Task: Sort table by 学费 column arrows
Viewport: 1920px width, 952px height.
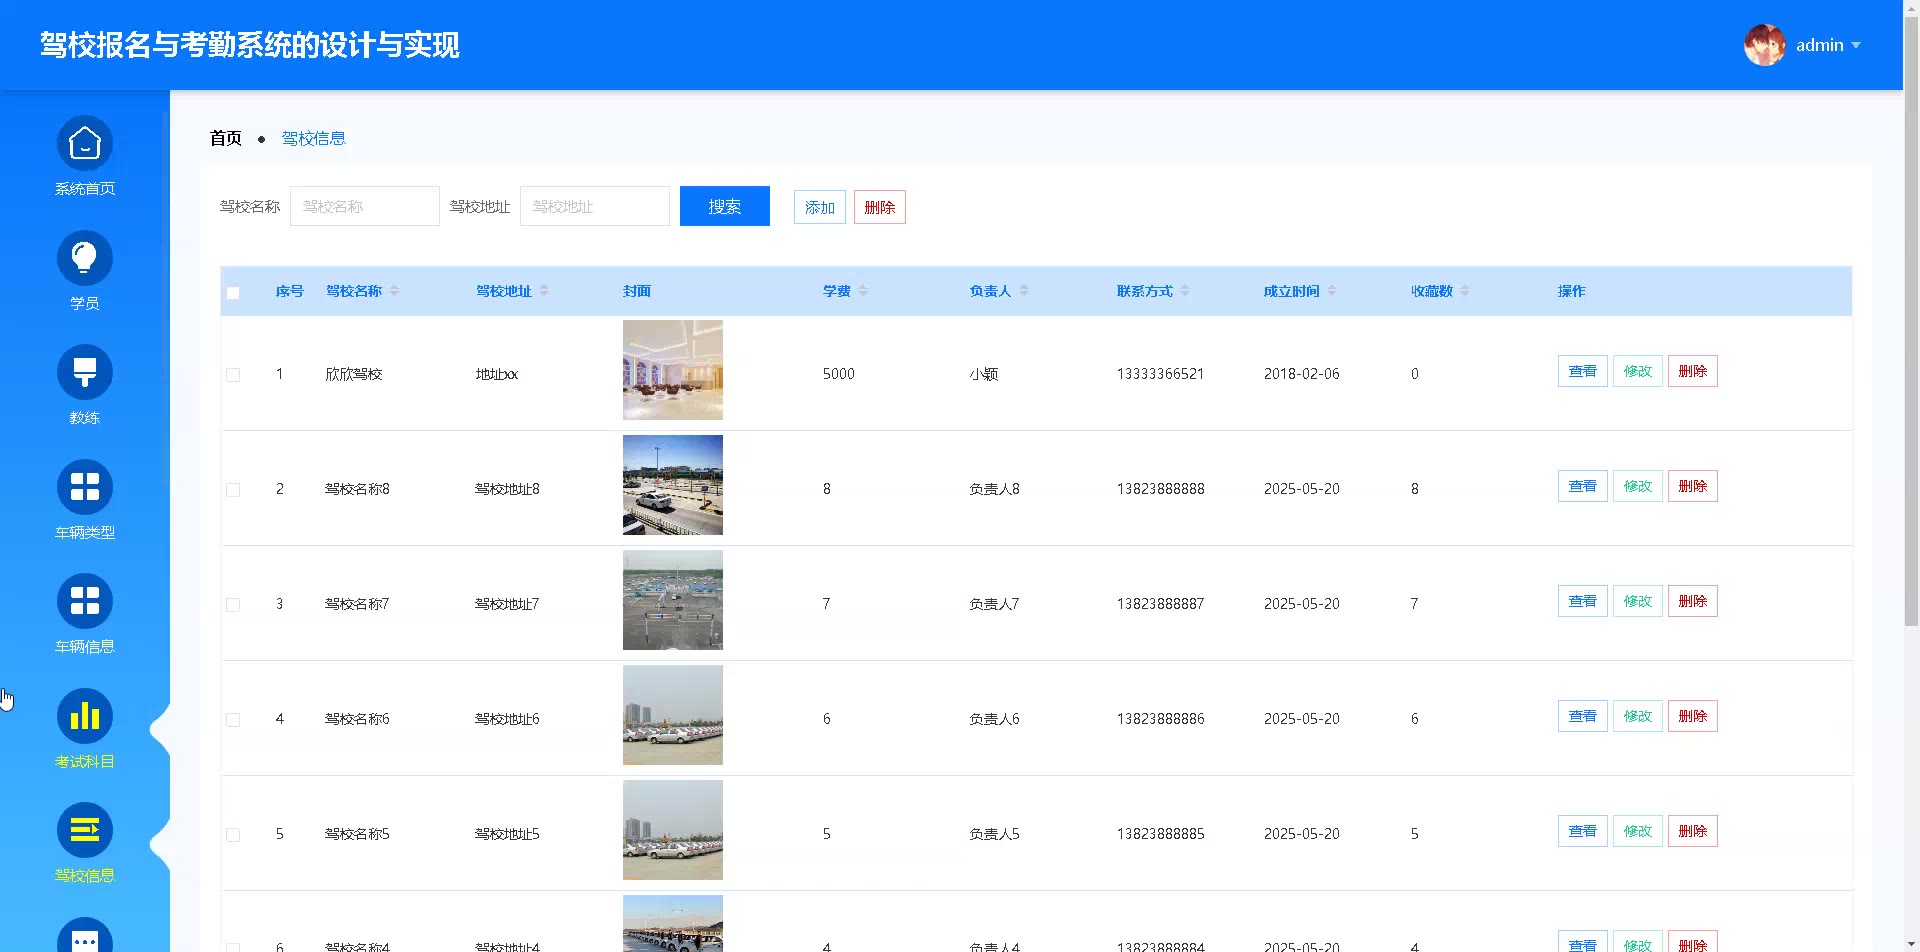Action: click(863, 291)
